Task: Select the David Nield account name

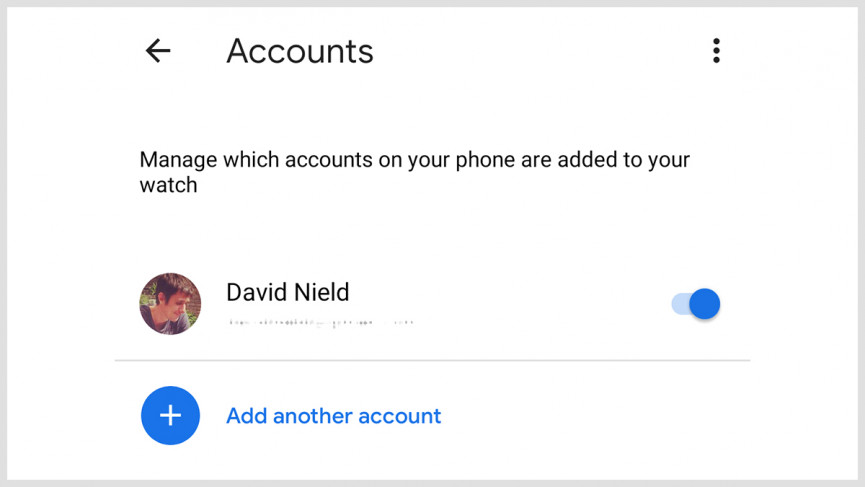Action: coord(288,292)
